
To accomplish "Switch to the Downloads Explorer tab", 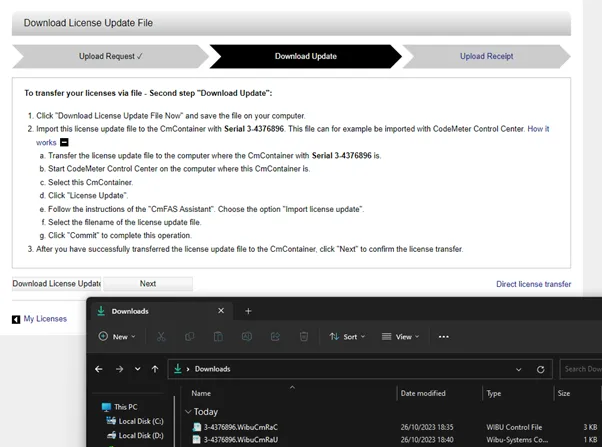I will point(161,311).
